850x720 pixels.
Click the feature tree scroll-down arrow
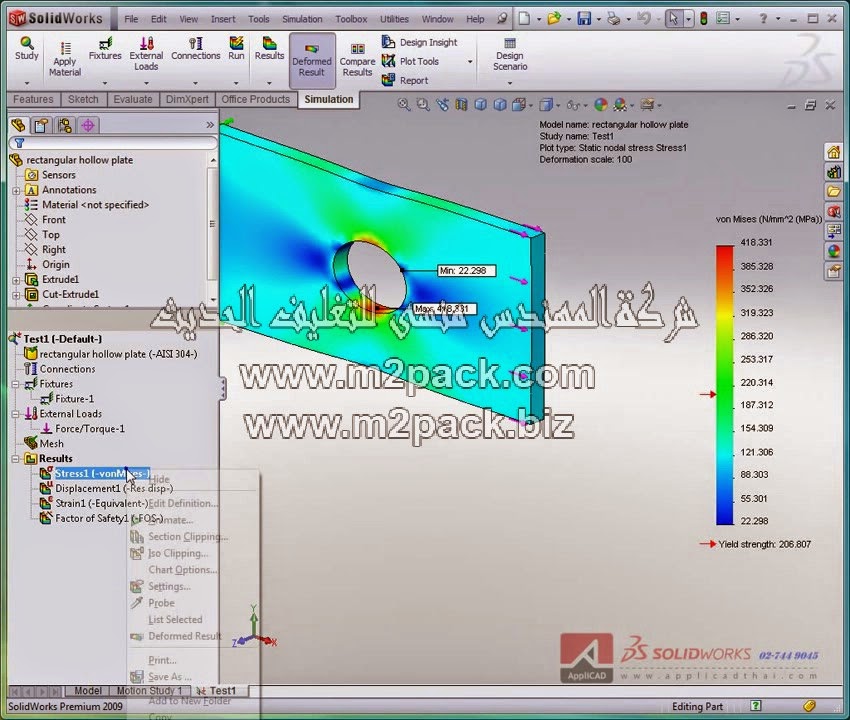213,299
